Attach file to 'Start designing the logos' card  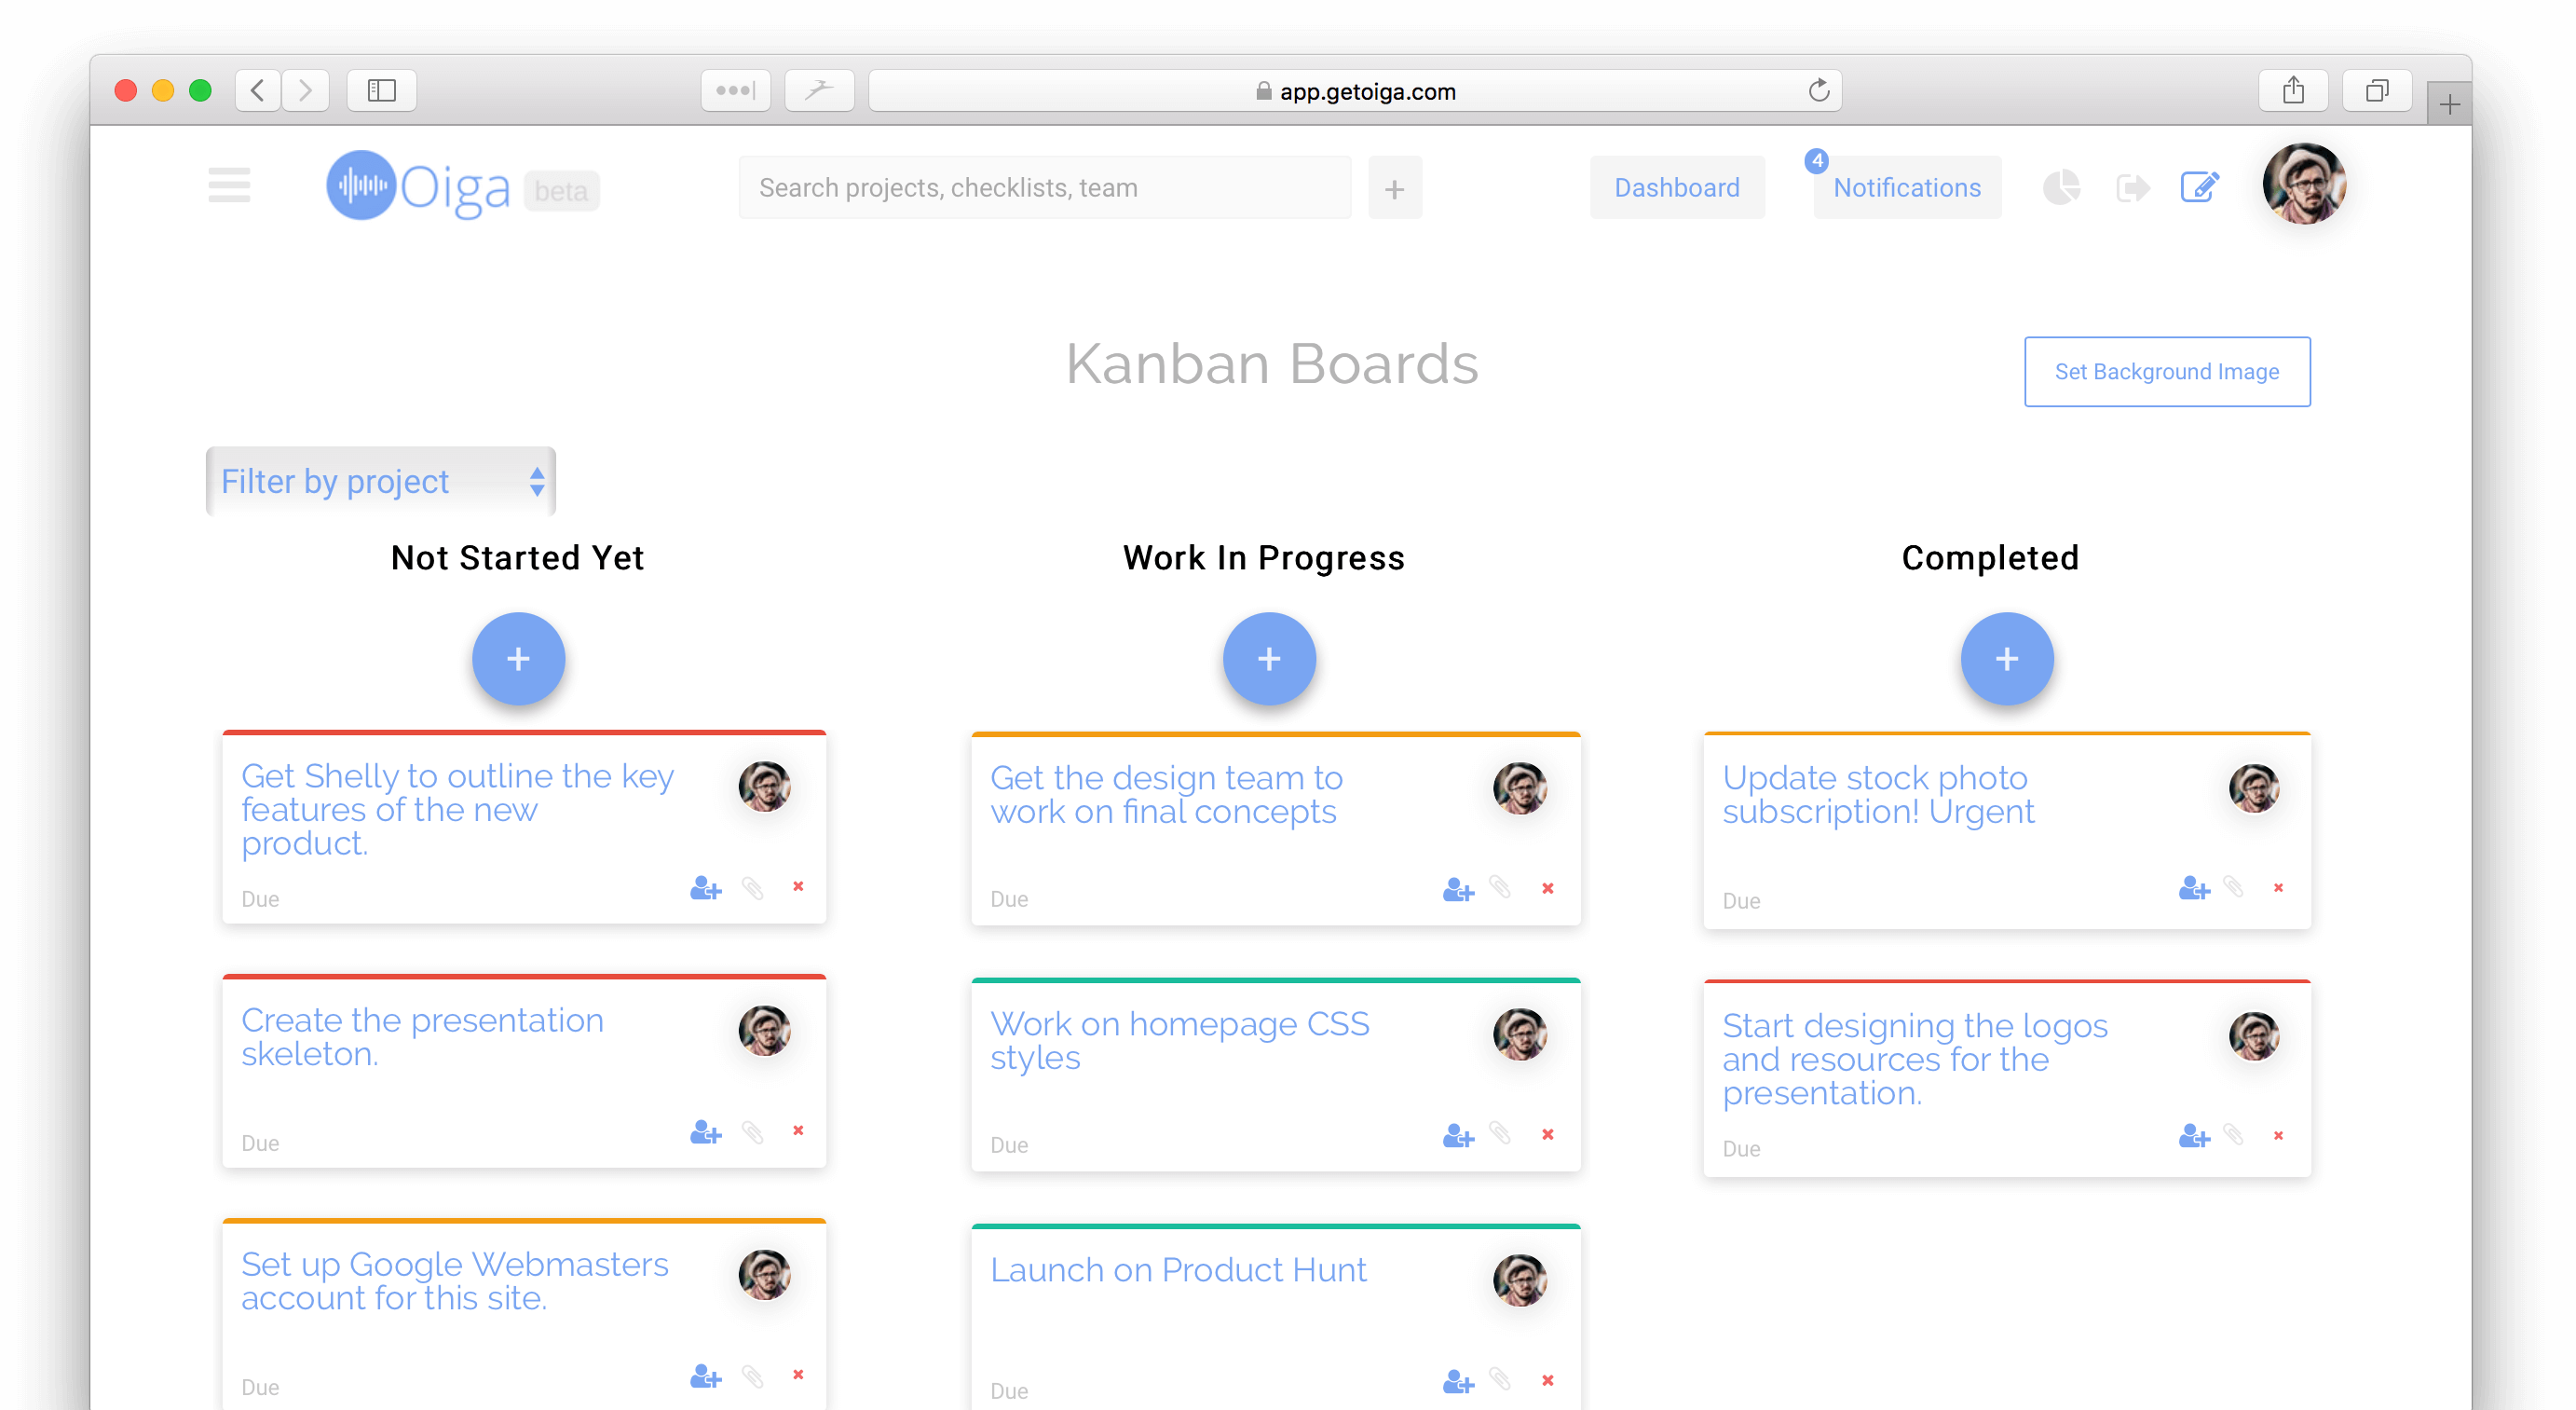pyautogui.click(x=2234, y=1135)
